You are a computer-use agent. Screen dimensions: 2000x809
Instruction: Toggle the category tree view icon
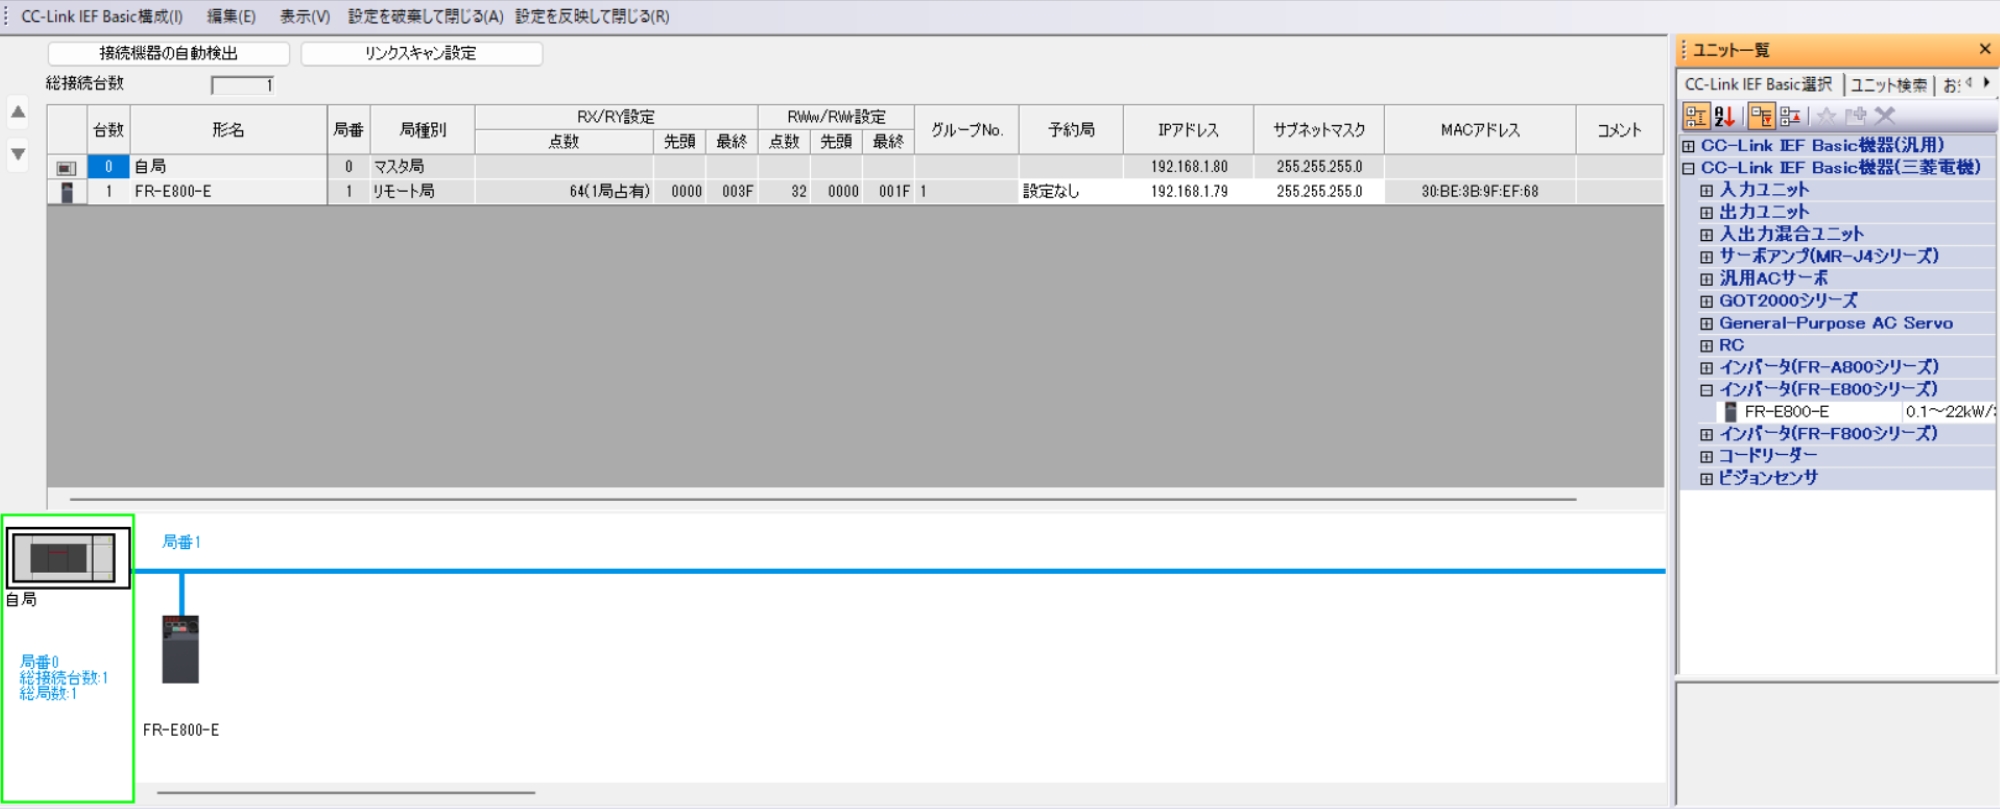click(1695, 117)
